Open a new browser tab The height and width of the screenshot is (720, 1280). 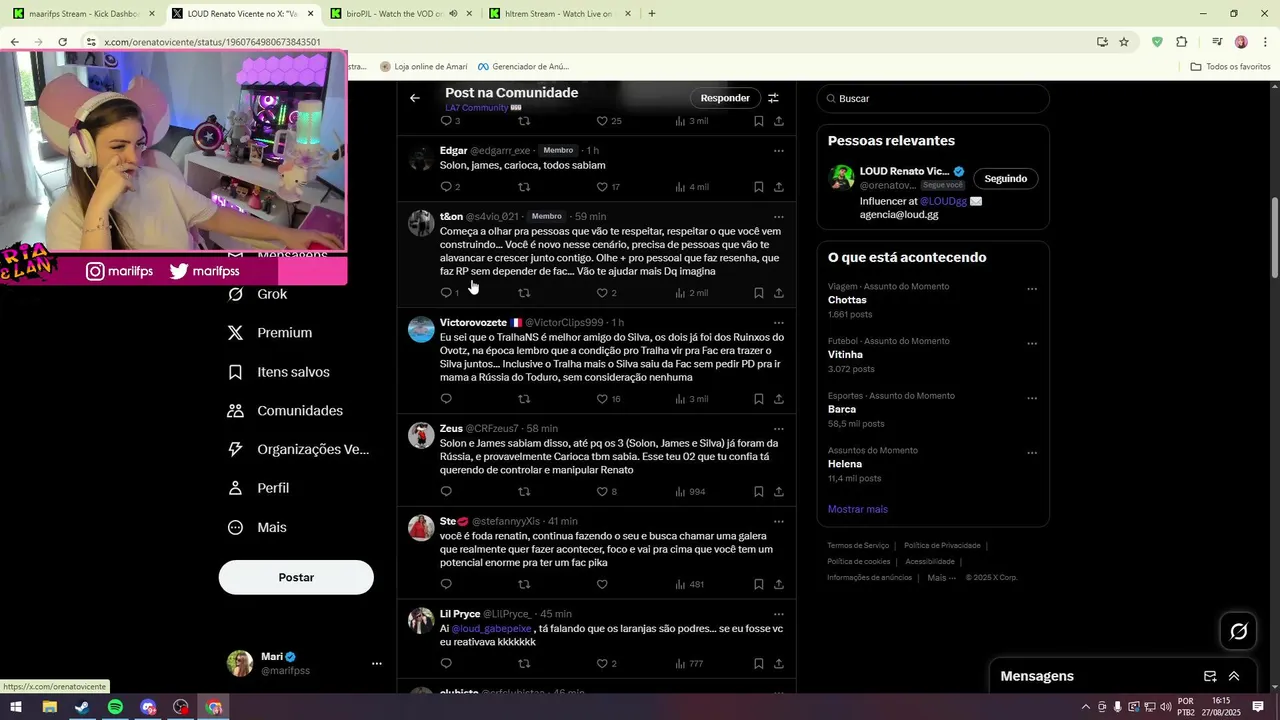(x=652, y=14)
